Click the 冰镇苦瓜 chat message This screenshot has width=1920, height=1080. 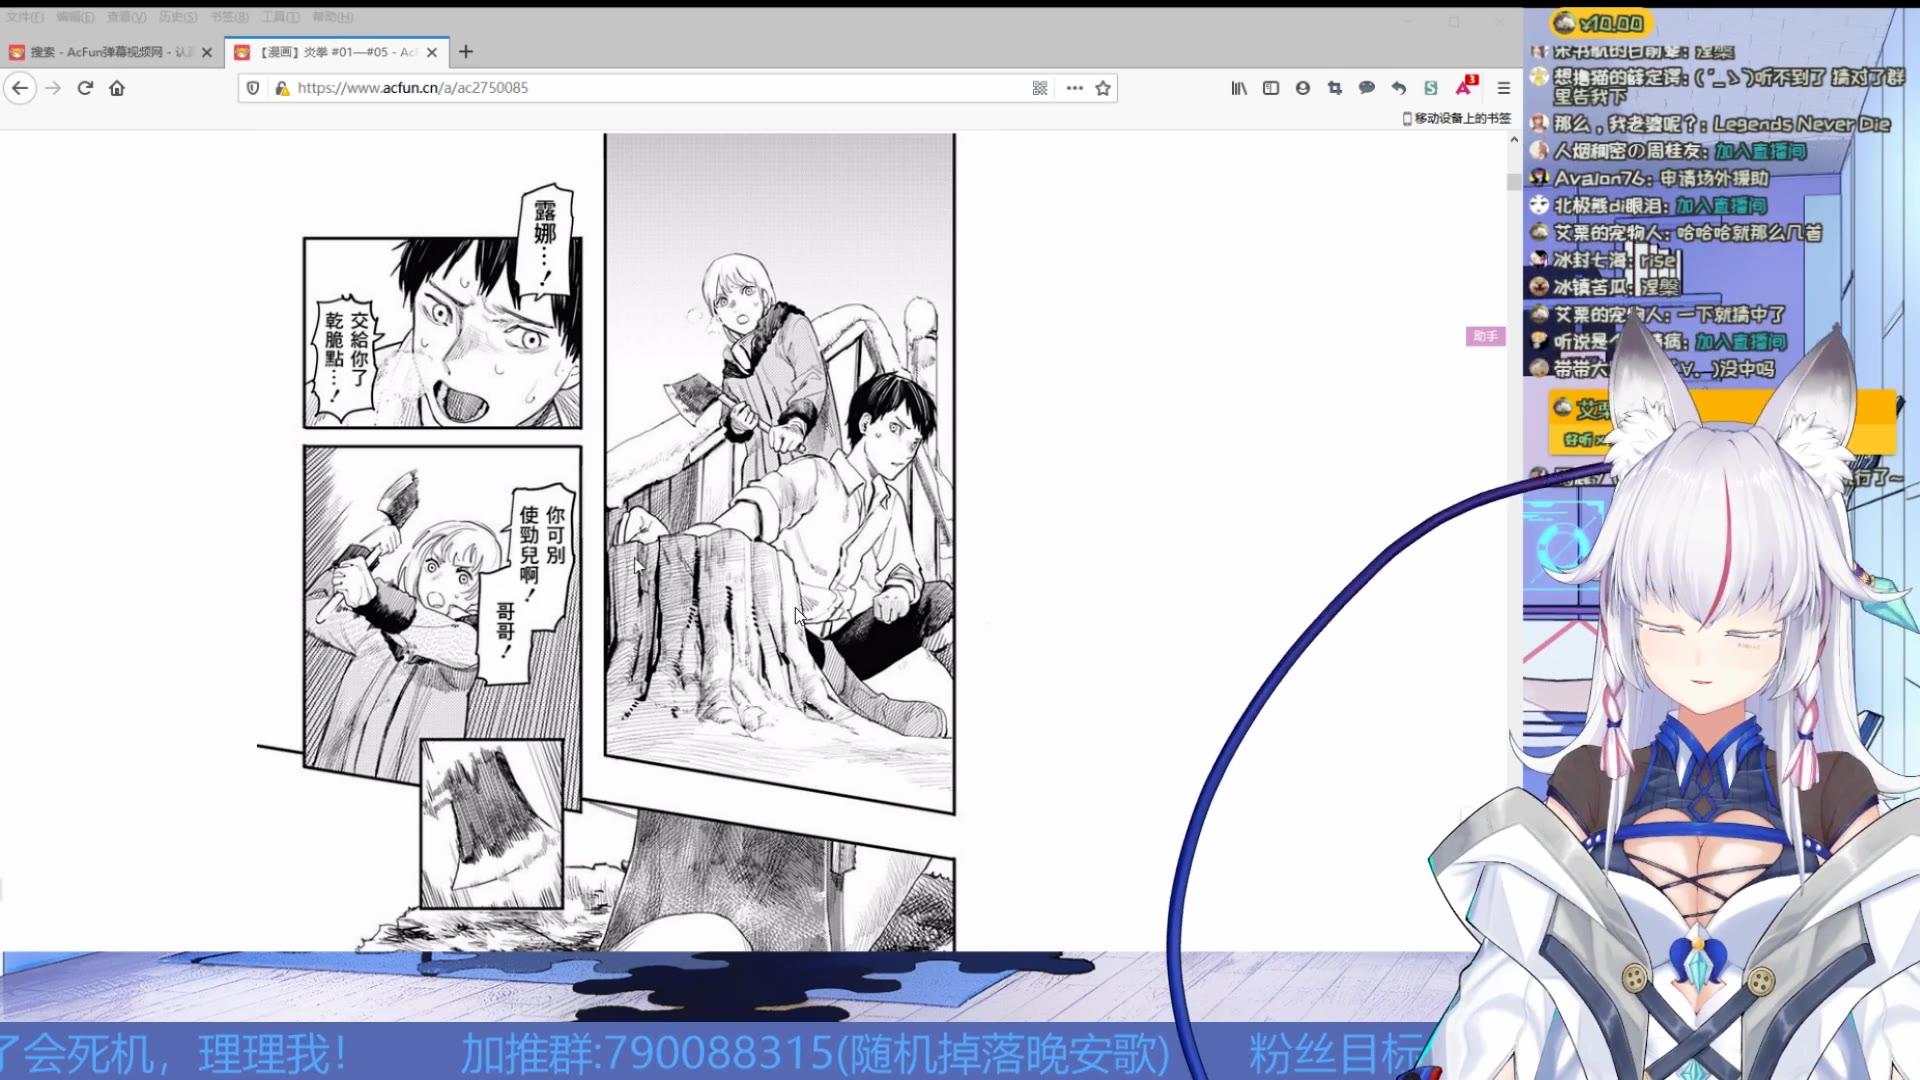click(1605, 287)
